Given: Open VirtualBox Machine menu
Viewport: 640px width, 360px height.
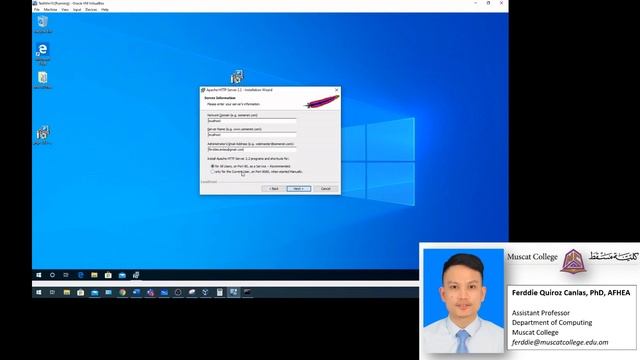Looking at the screenshot, I should coord(51,9).
